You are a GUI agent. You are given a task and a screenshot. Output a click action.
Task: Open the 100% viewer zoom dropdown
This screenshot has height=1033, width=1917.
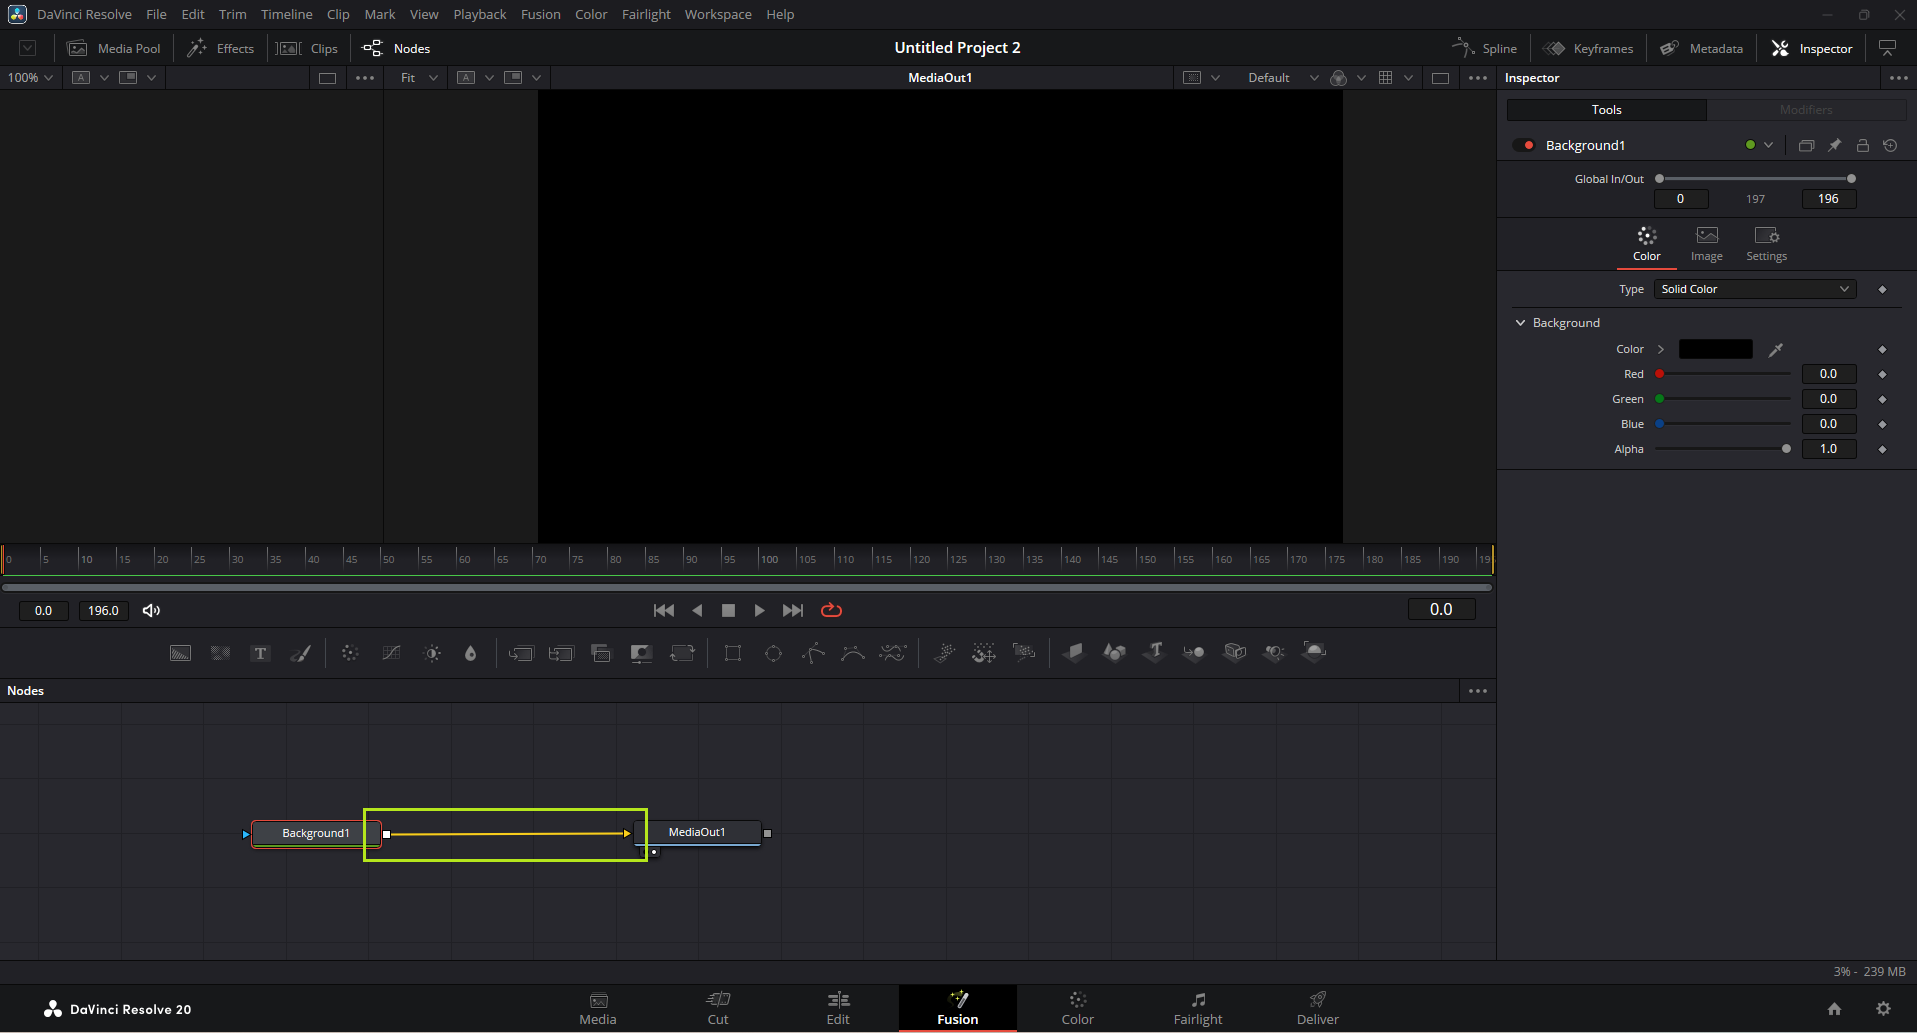coord(30,77)
